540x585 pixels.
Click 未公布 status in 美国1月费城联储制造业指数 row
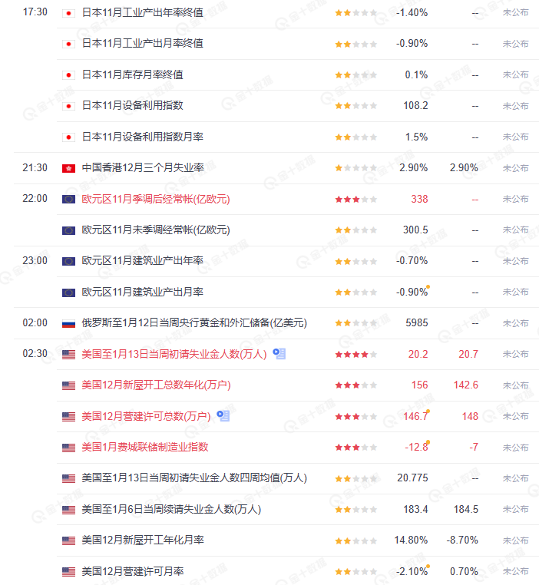(516, 447)
